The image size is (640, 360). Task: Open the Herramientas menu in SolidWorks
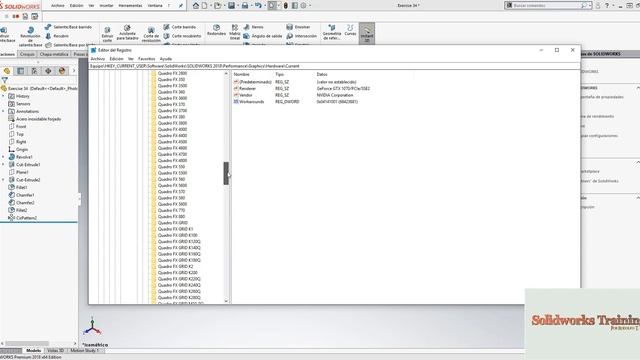pos(130,6)
